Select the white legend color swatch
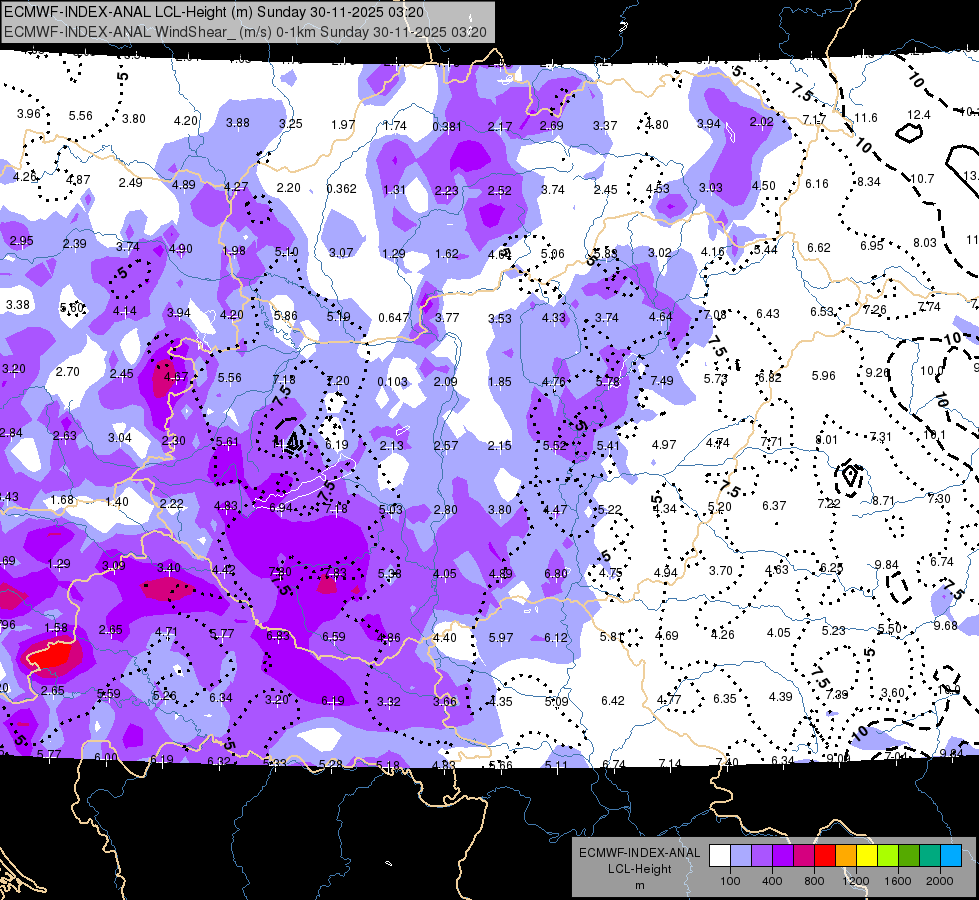 (x=720, y=856)
